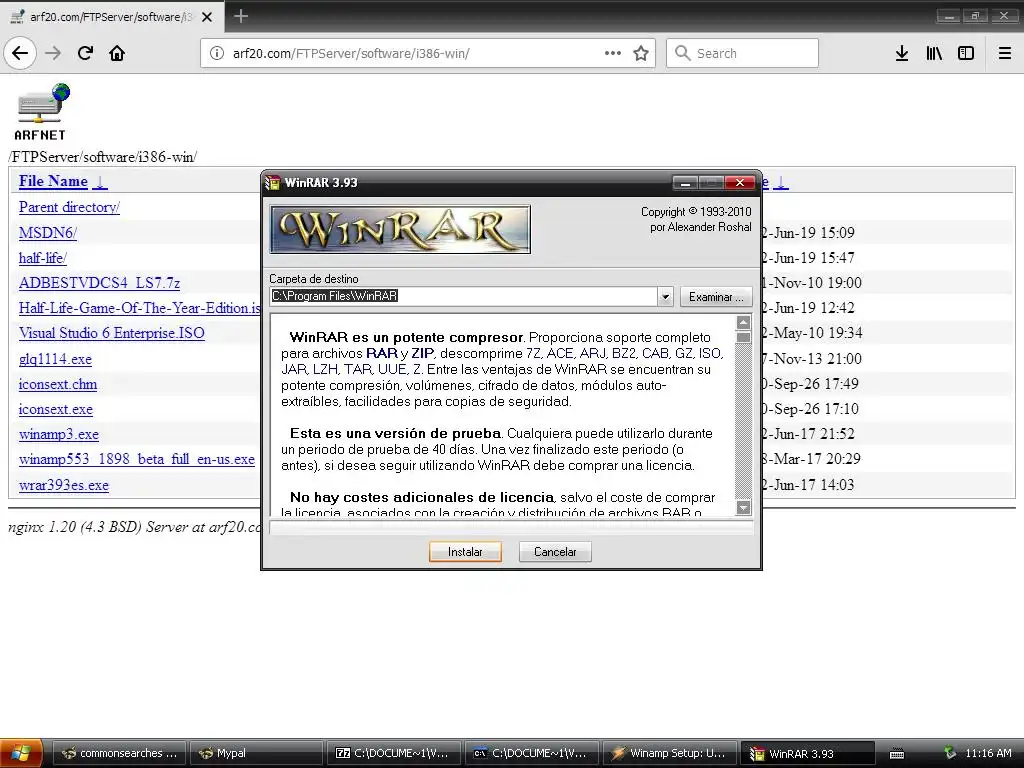Image resolution: width=1024 pixels, height=768 pixels.
Task: Click the browser forward arrow
Action: coord(53,53)
